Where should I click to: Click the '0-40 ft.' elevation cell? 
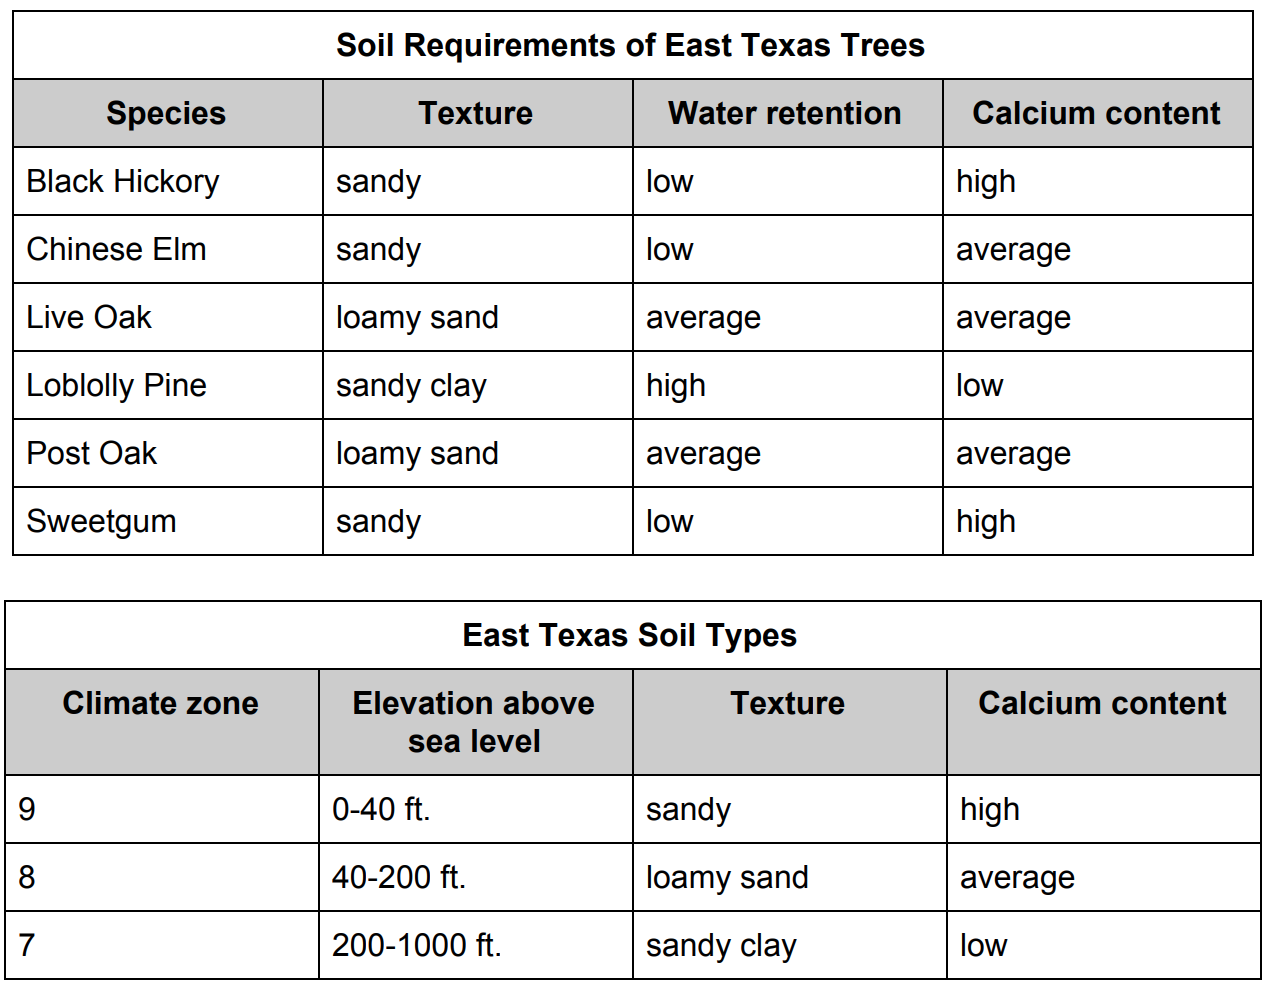click(381, 809)
